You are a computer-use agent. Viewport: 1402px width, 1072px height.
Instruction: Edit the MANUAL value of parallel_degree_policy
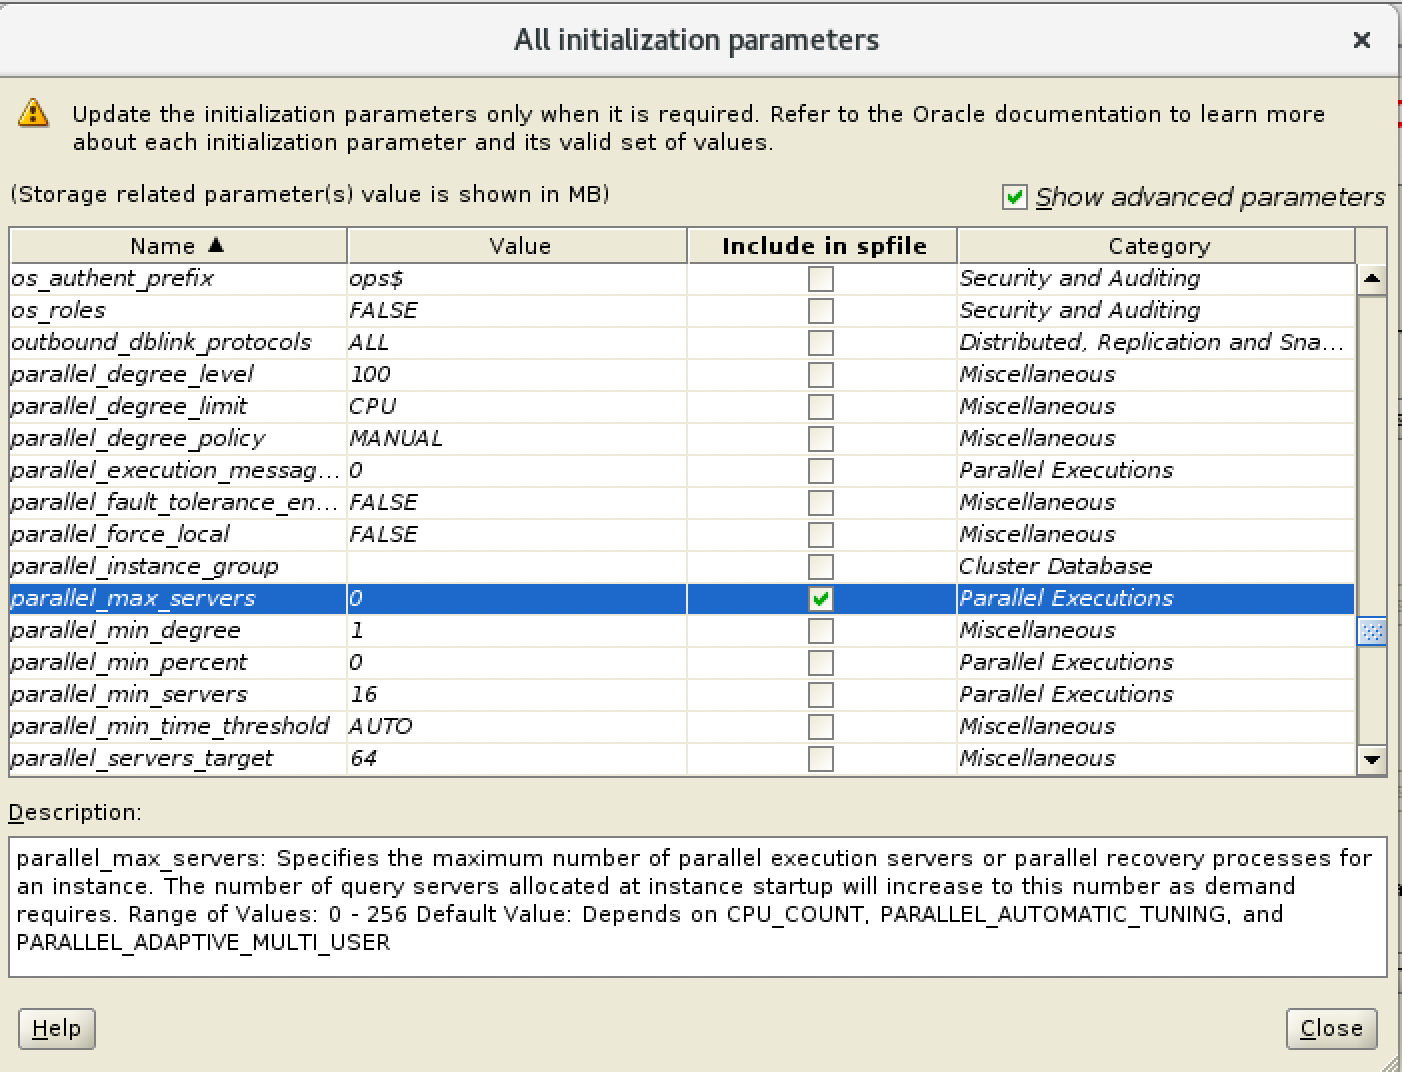click(517, 439)
